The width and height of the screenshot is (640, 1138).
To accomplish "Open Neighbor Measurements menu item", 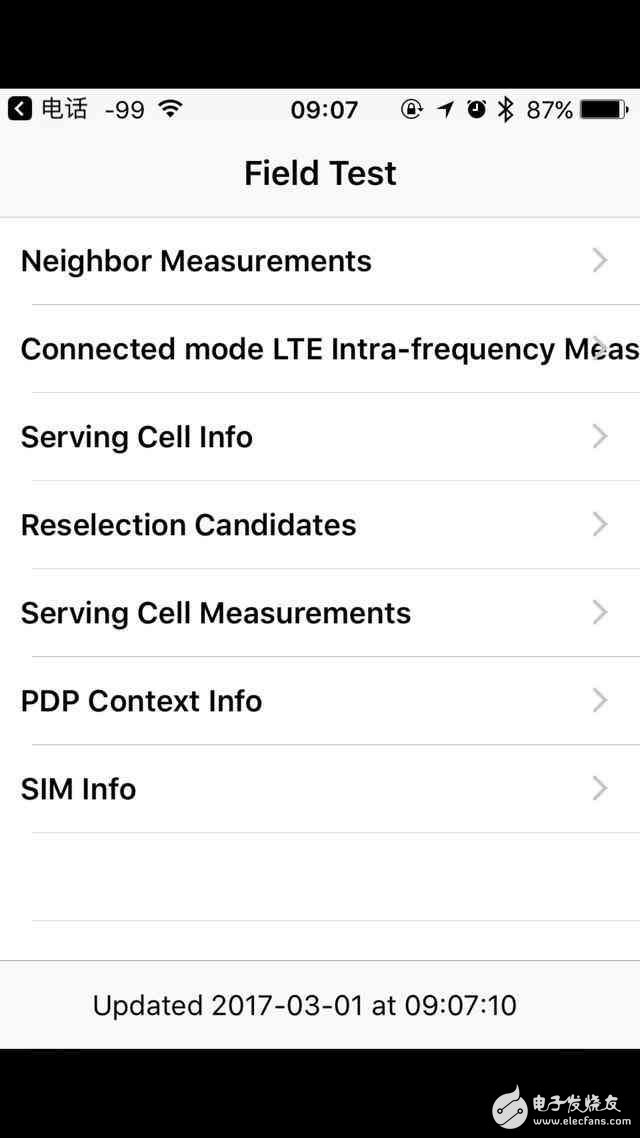I will tap(196, 261).
